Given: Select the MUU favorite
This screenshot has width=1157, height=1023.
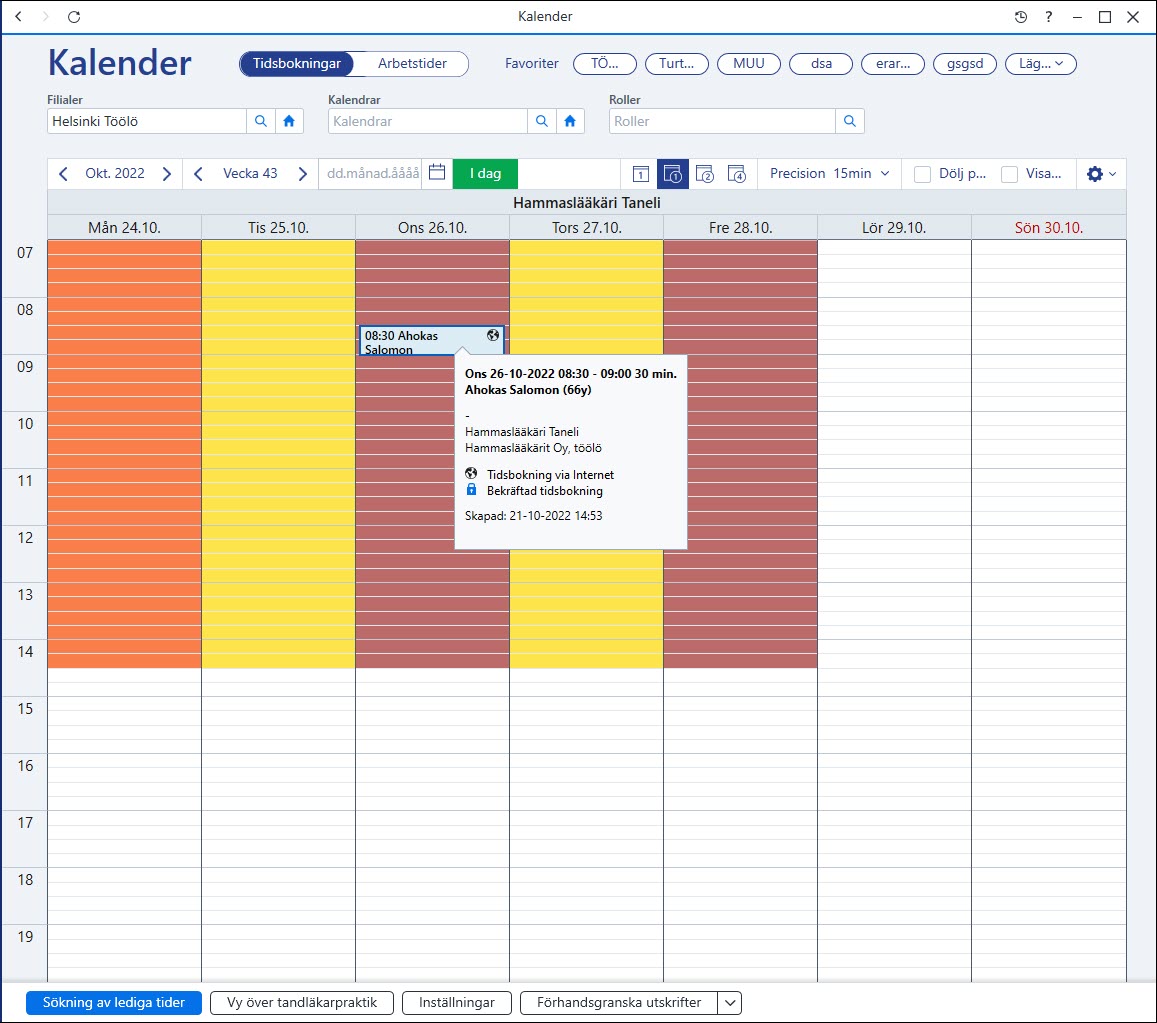Looking at the screenshot, I should [x=748, y=63].
